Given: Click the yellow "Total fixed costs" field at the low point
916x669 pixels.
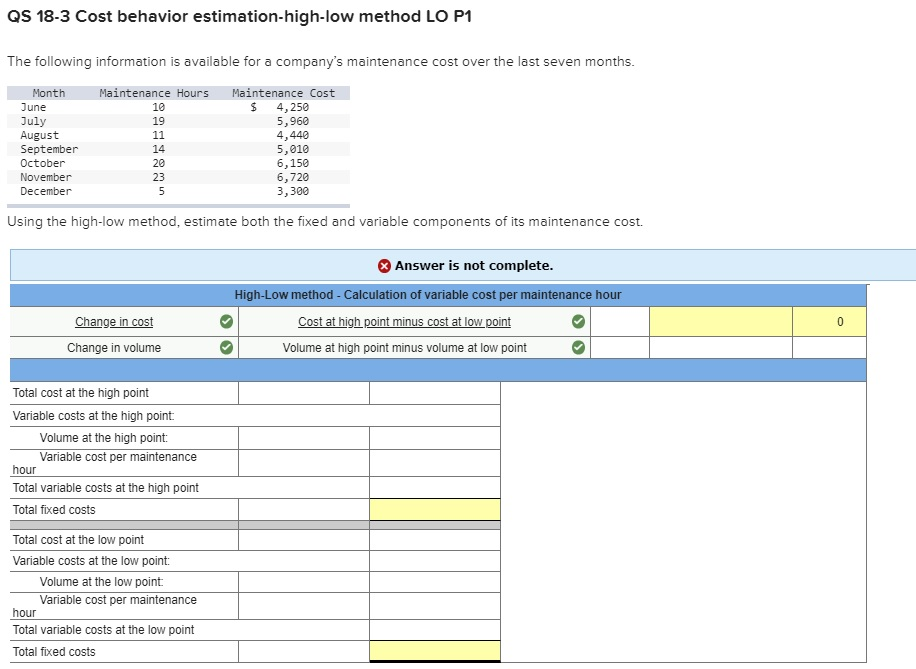Looking at the screenshot, I should click(x=434, y=650).
